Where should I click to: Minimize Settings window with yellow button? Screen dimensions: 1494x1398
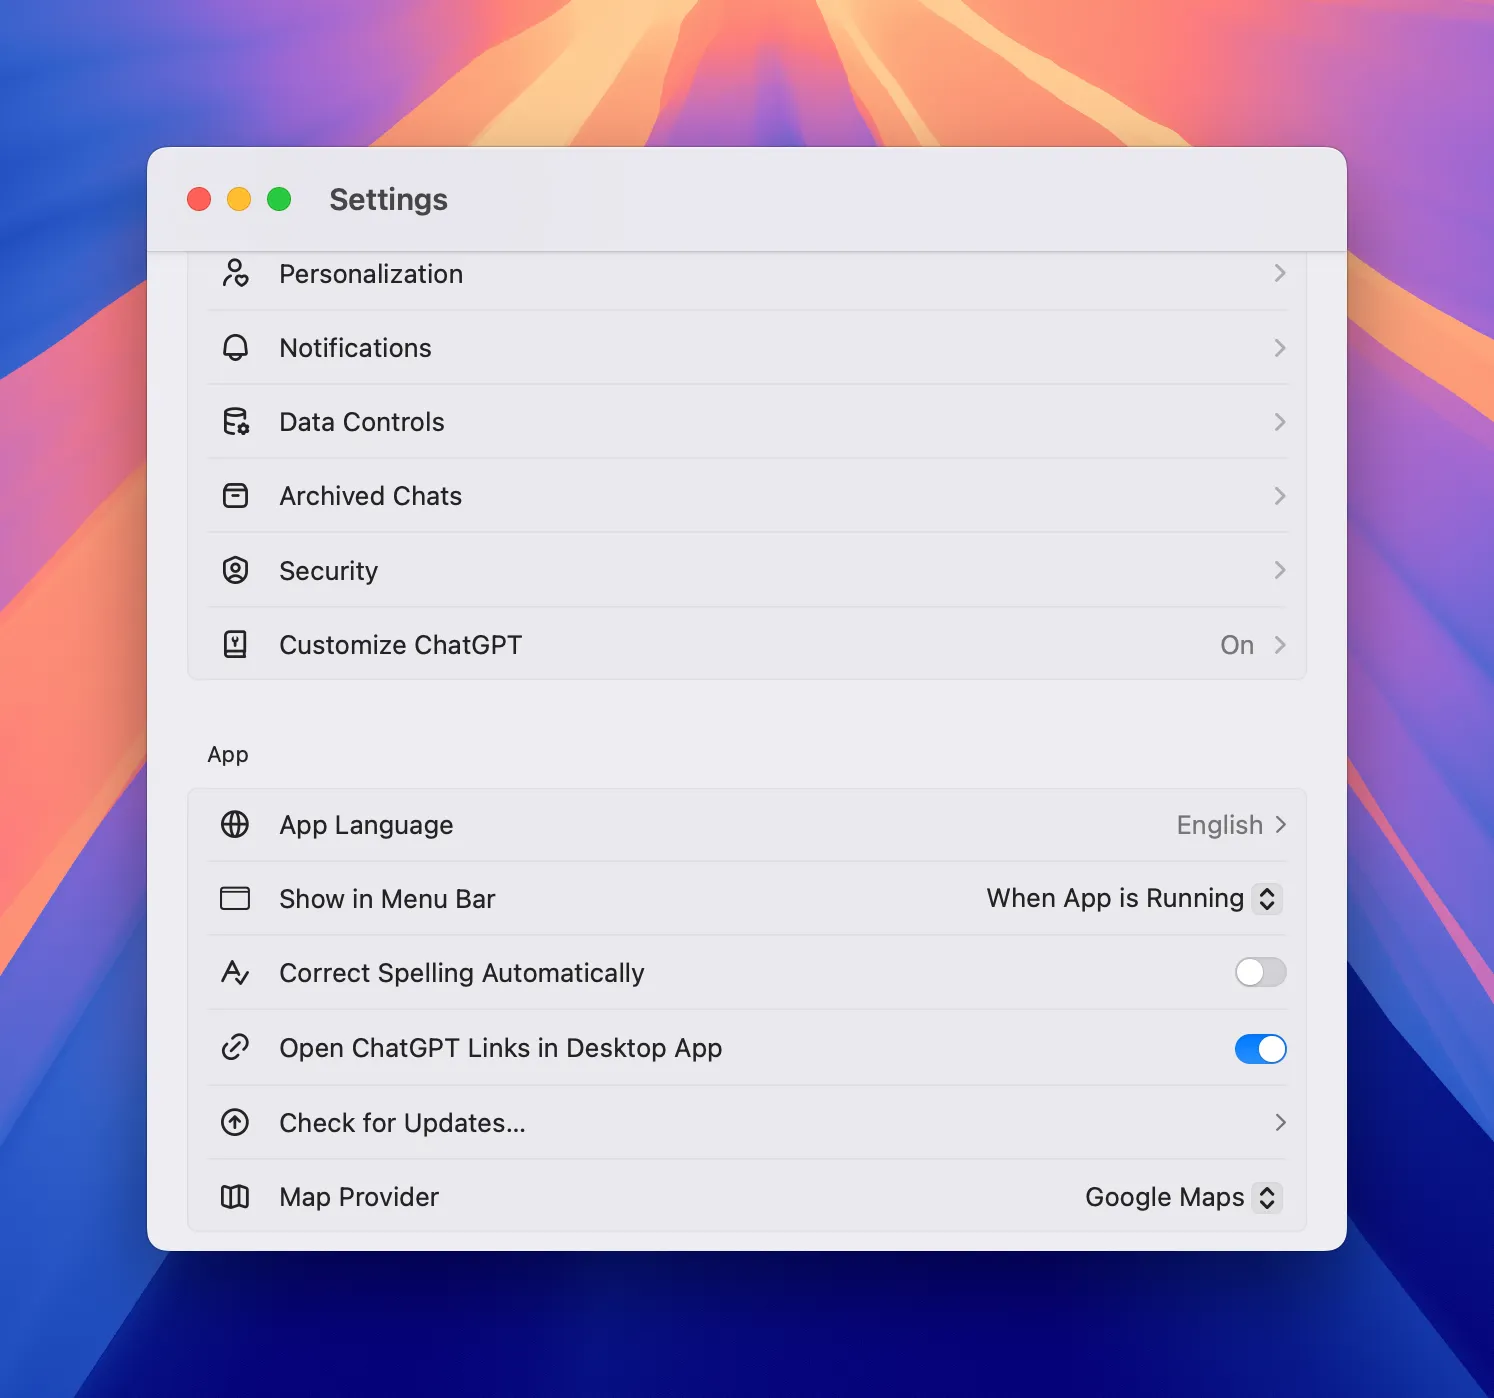click(239, 199)
